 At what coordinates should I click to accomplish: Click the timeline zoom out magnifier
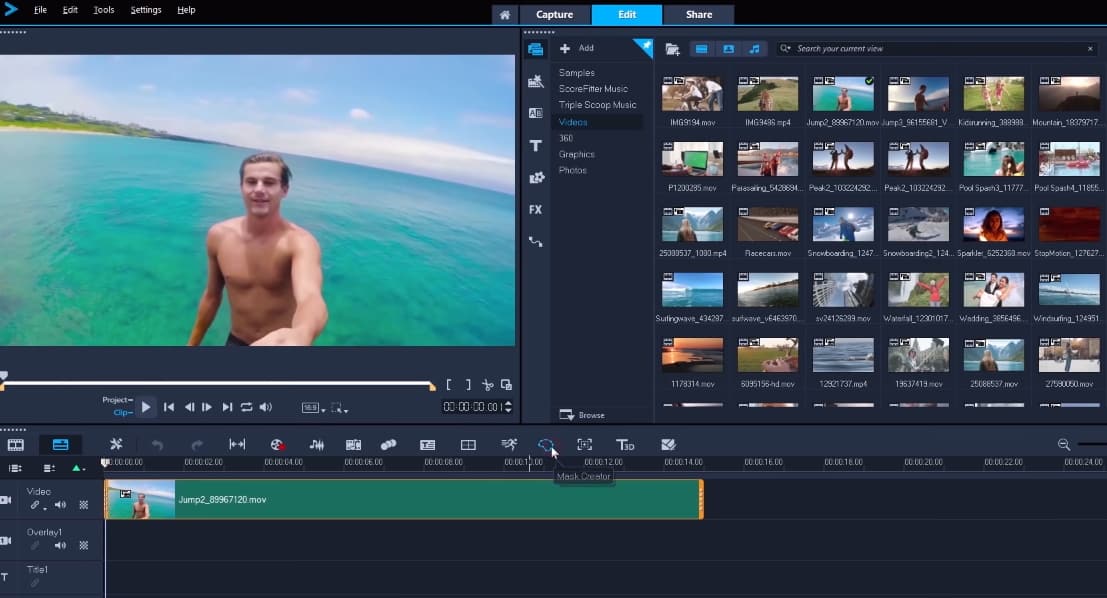1063,445
